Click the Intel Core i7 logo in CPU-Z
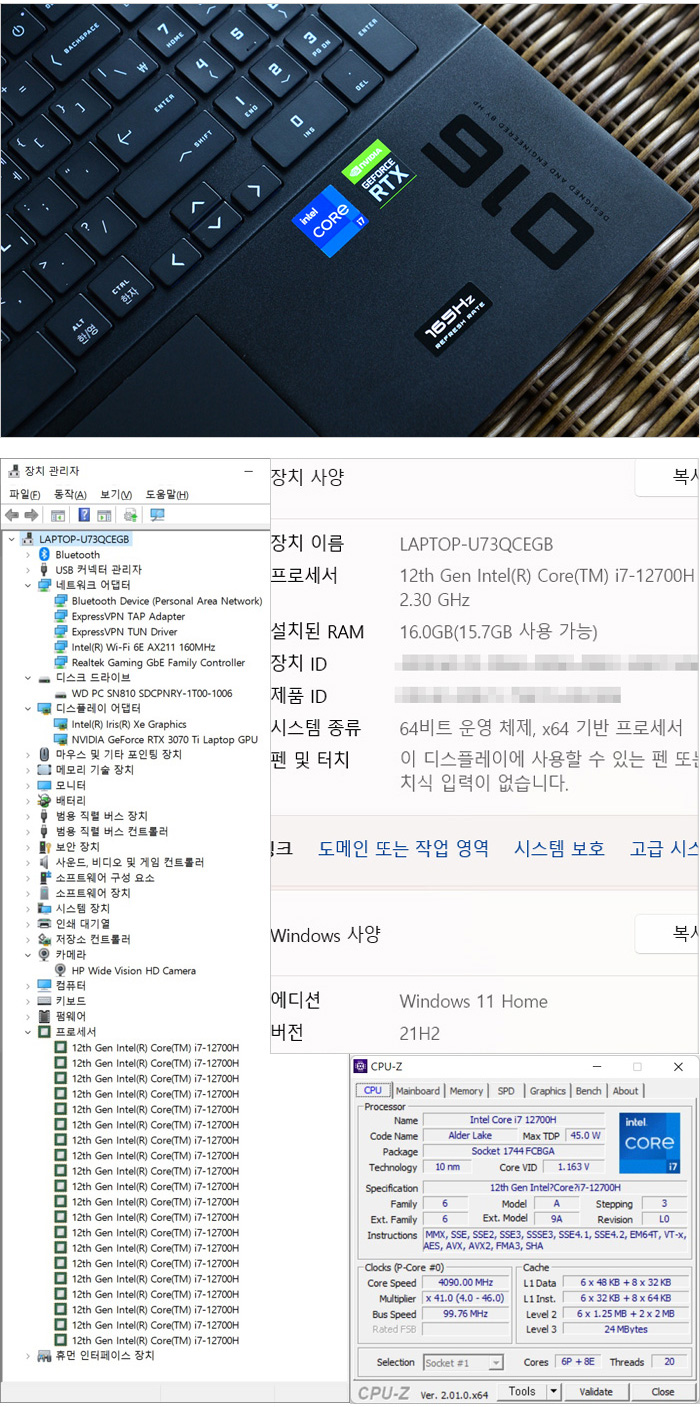 tap(649, 1143)
